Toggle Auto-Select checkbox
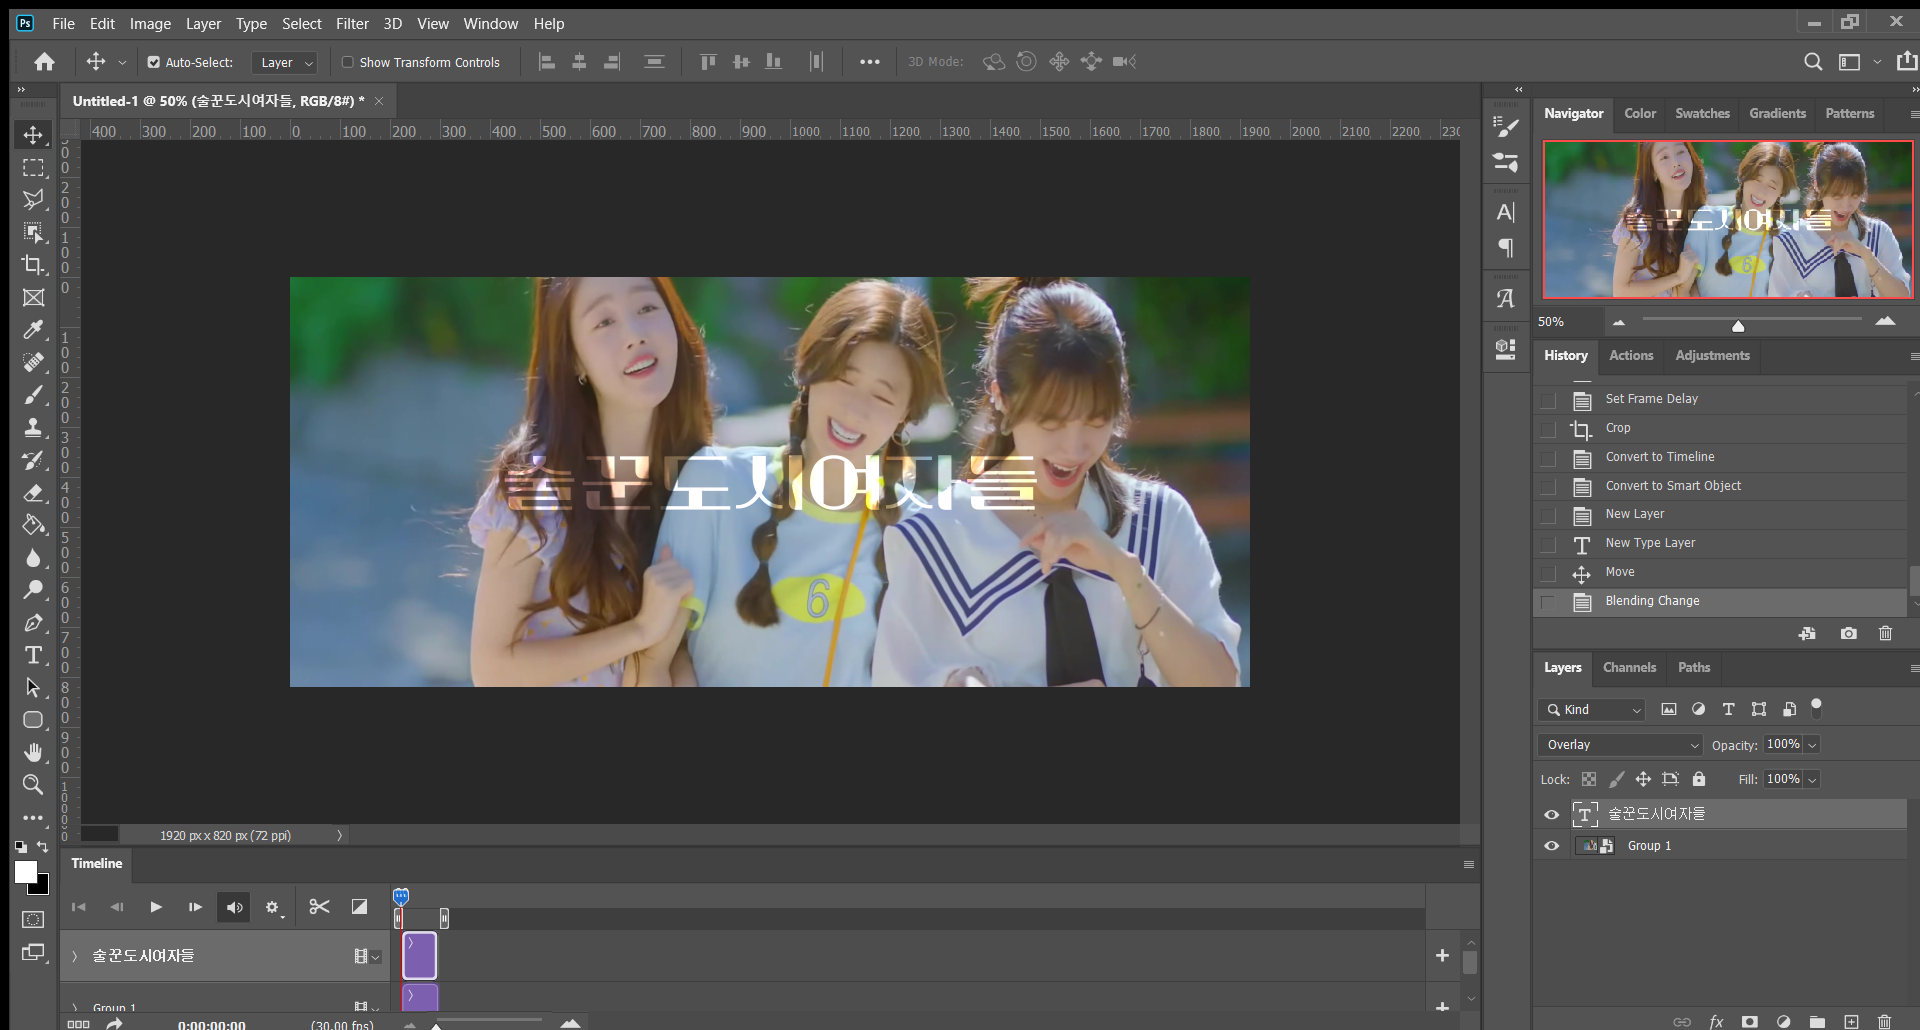This screenshot has width=1920, height=1030. coord(154,62)
